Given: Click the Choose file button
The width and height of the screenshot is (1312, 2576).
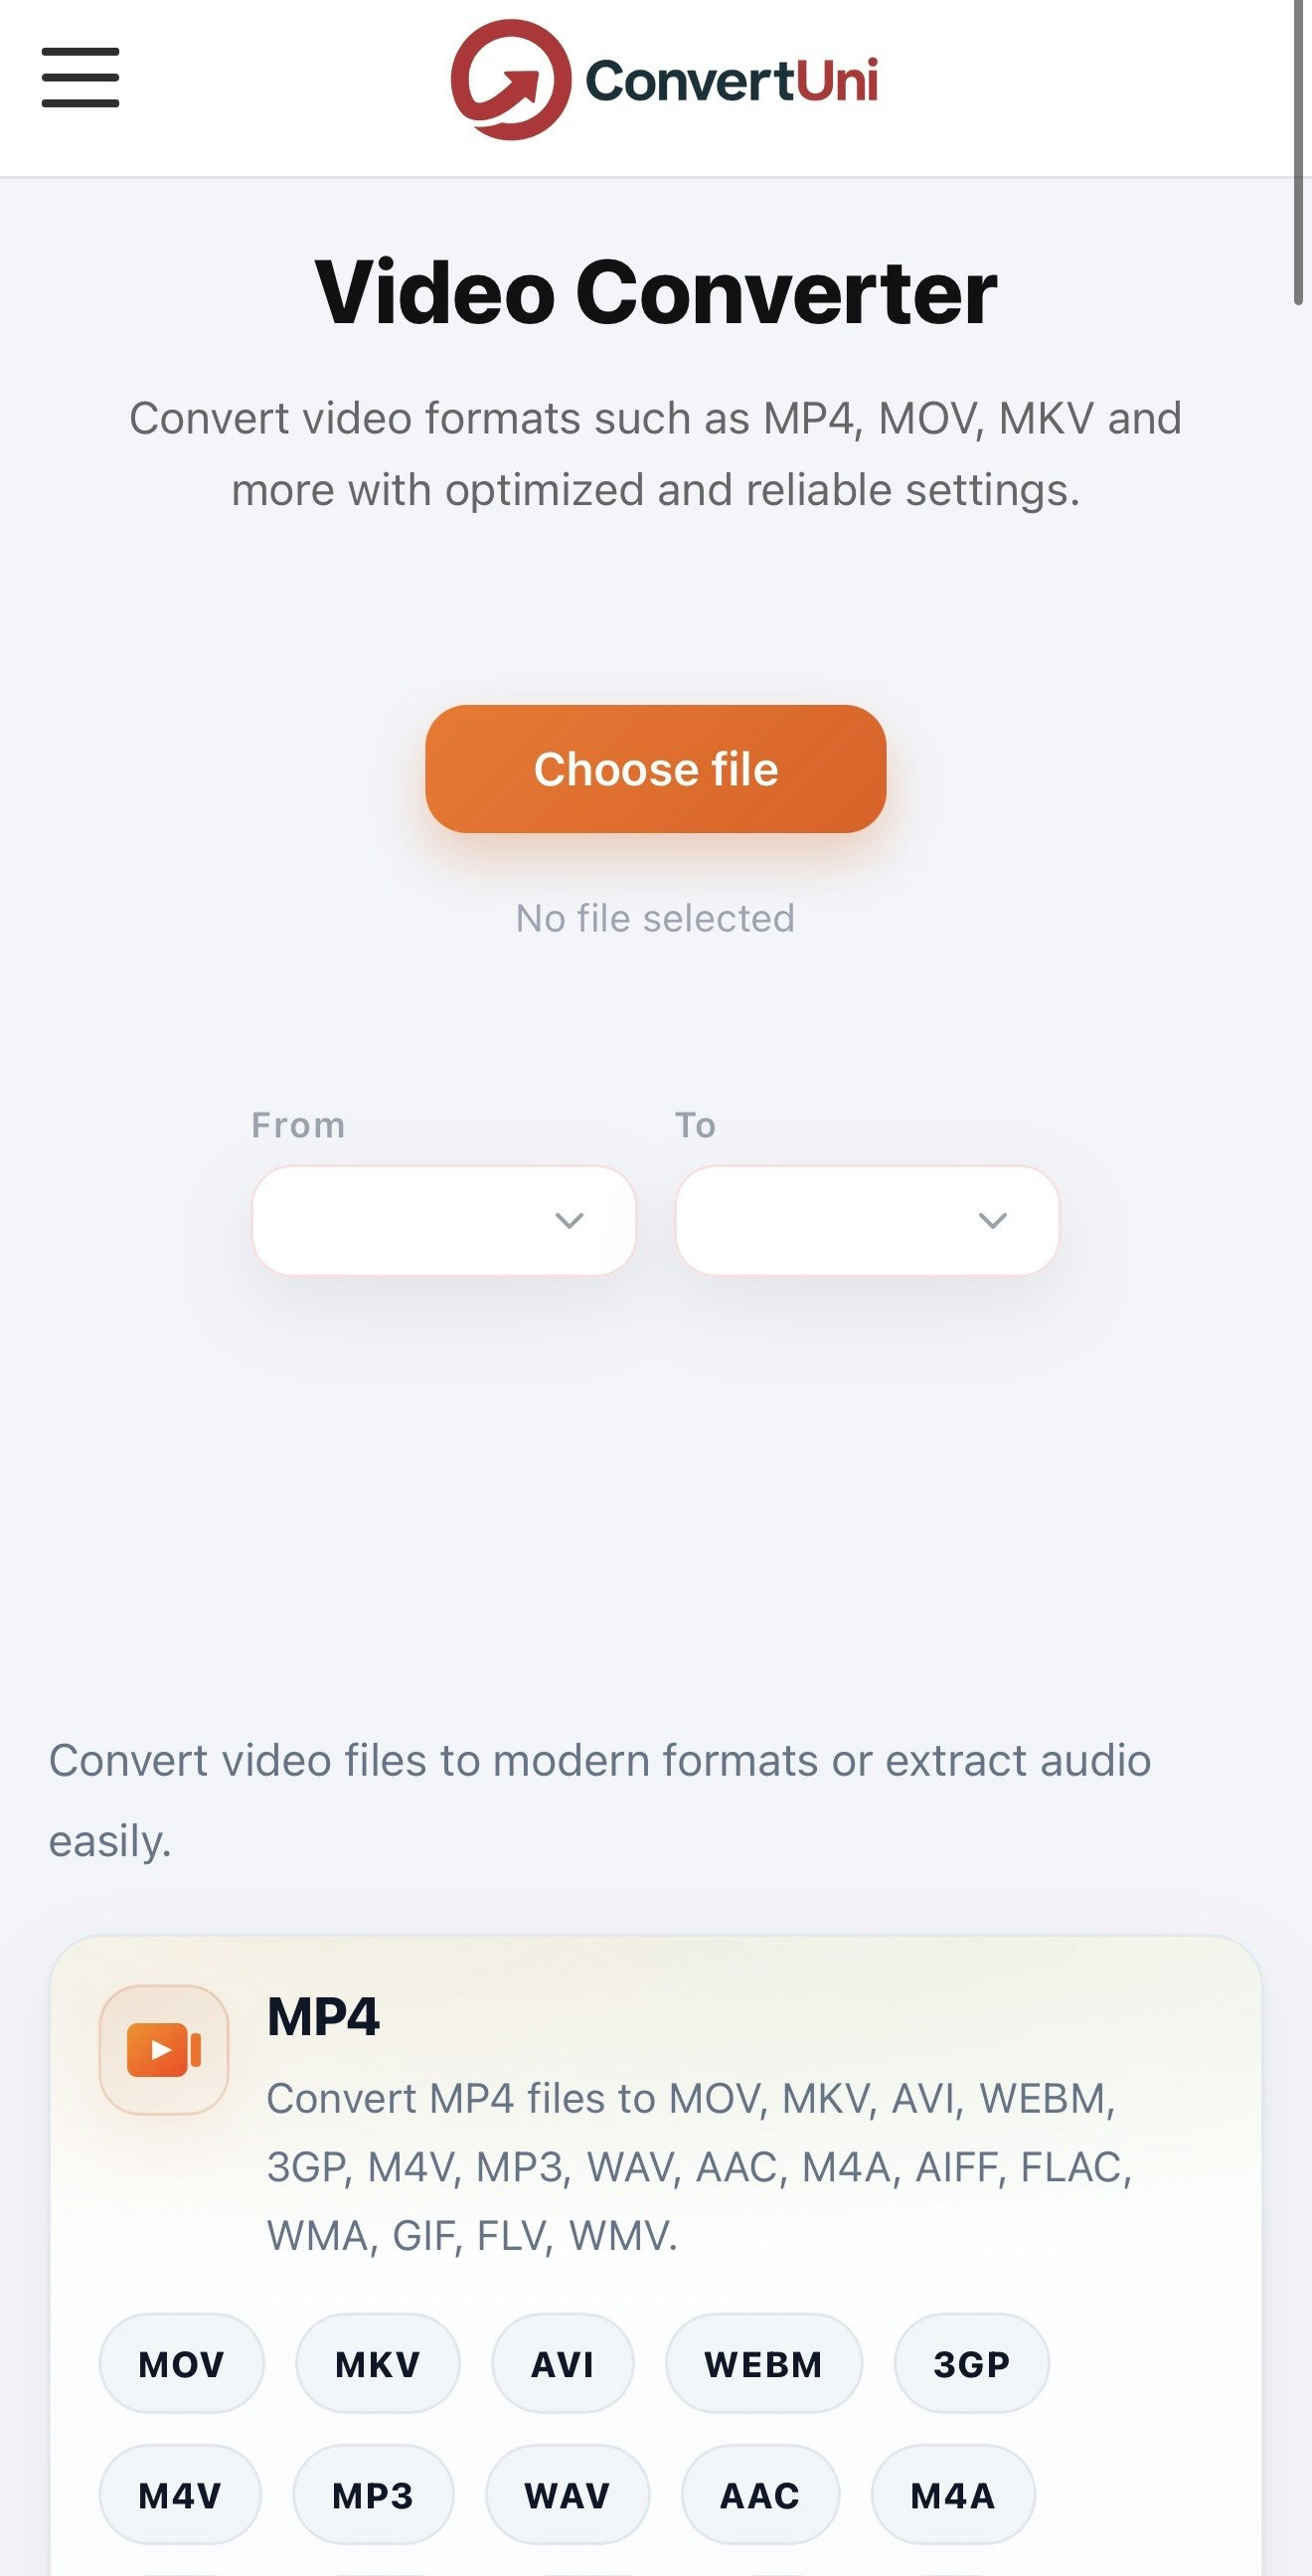Looking at the screenshot, I should click(x=656, y=769).
